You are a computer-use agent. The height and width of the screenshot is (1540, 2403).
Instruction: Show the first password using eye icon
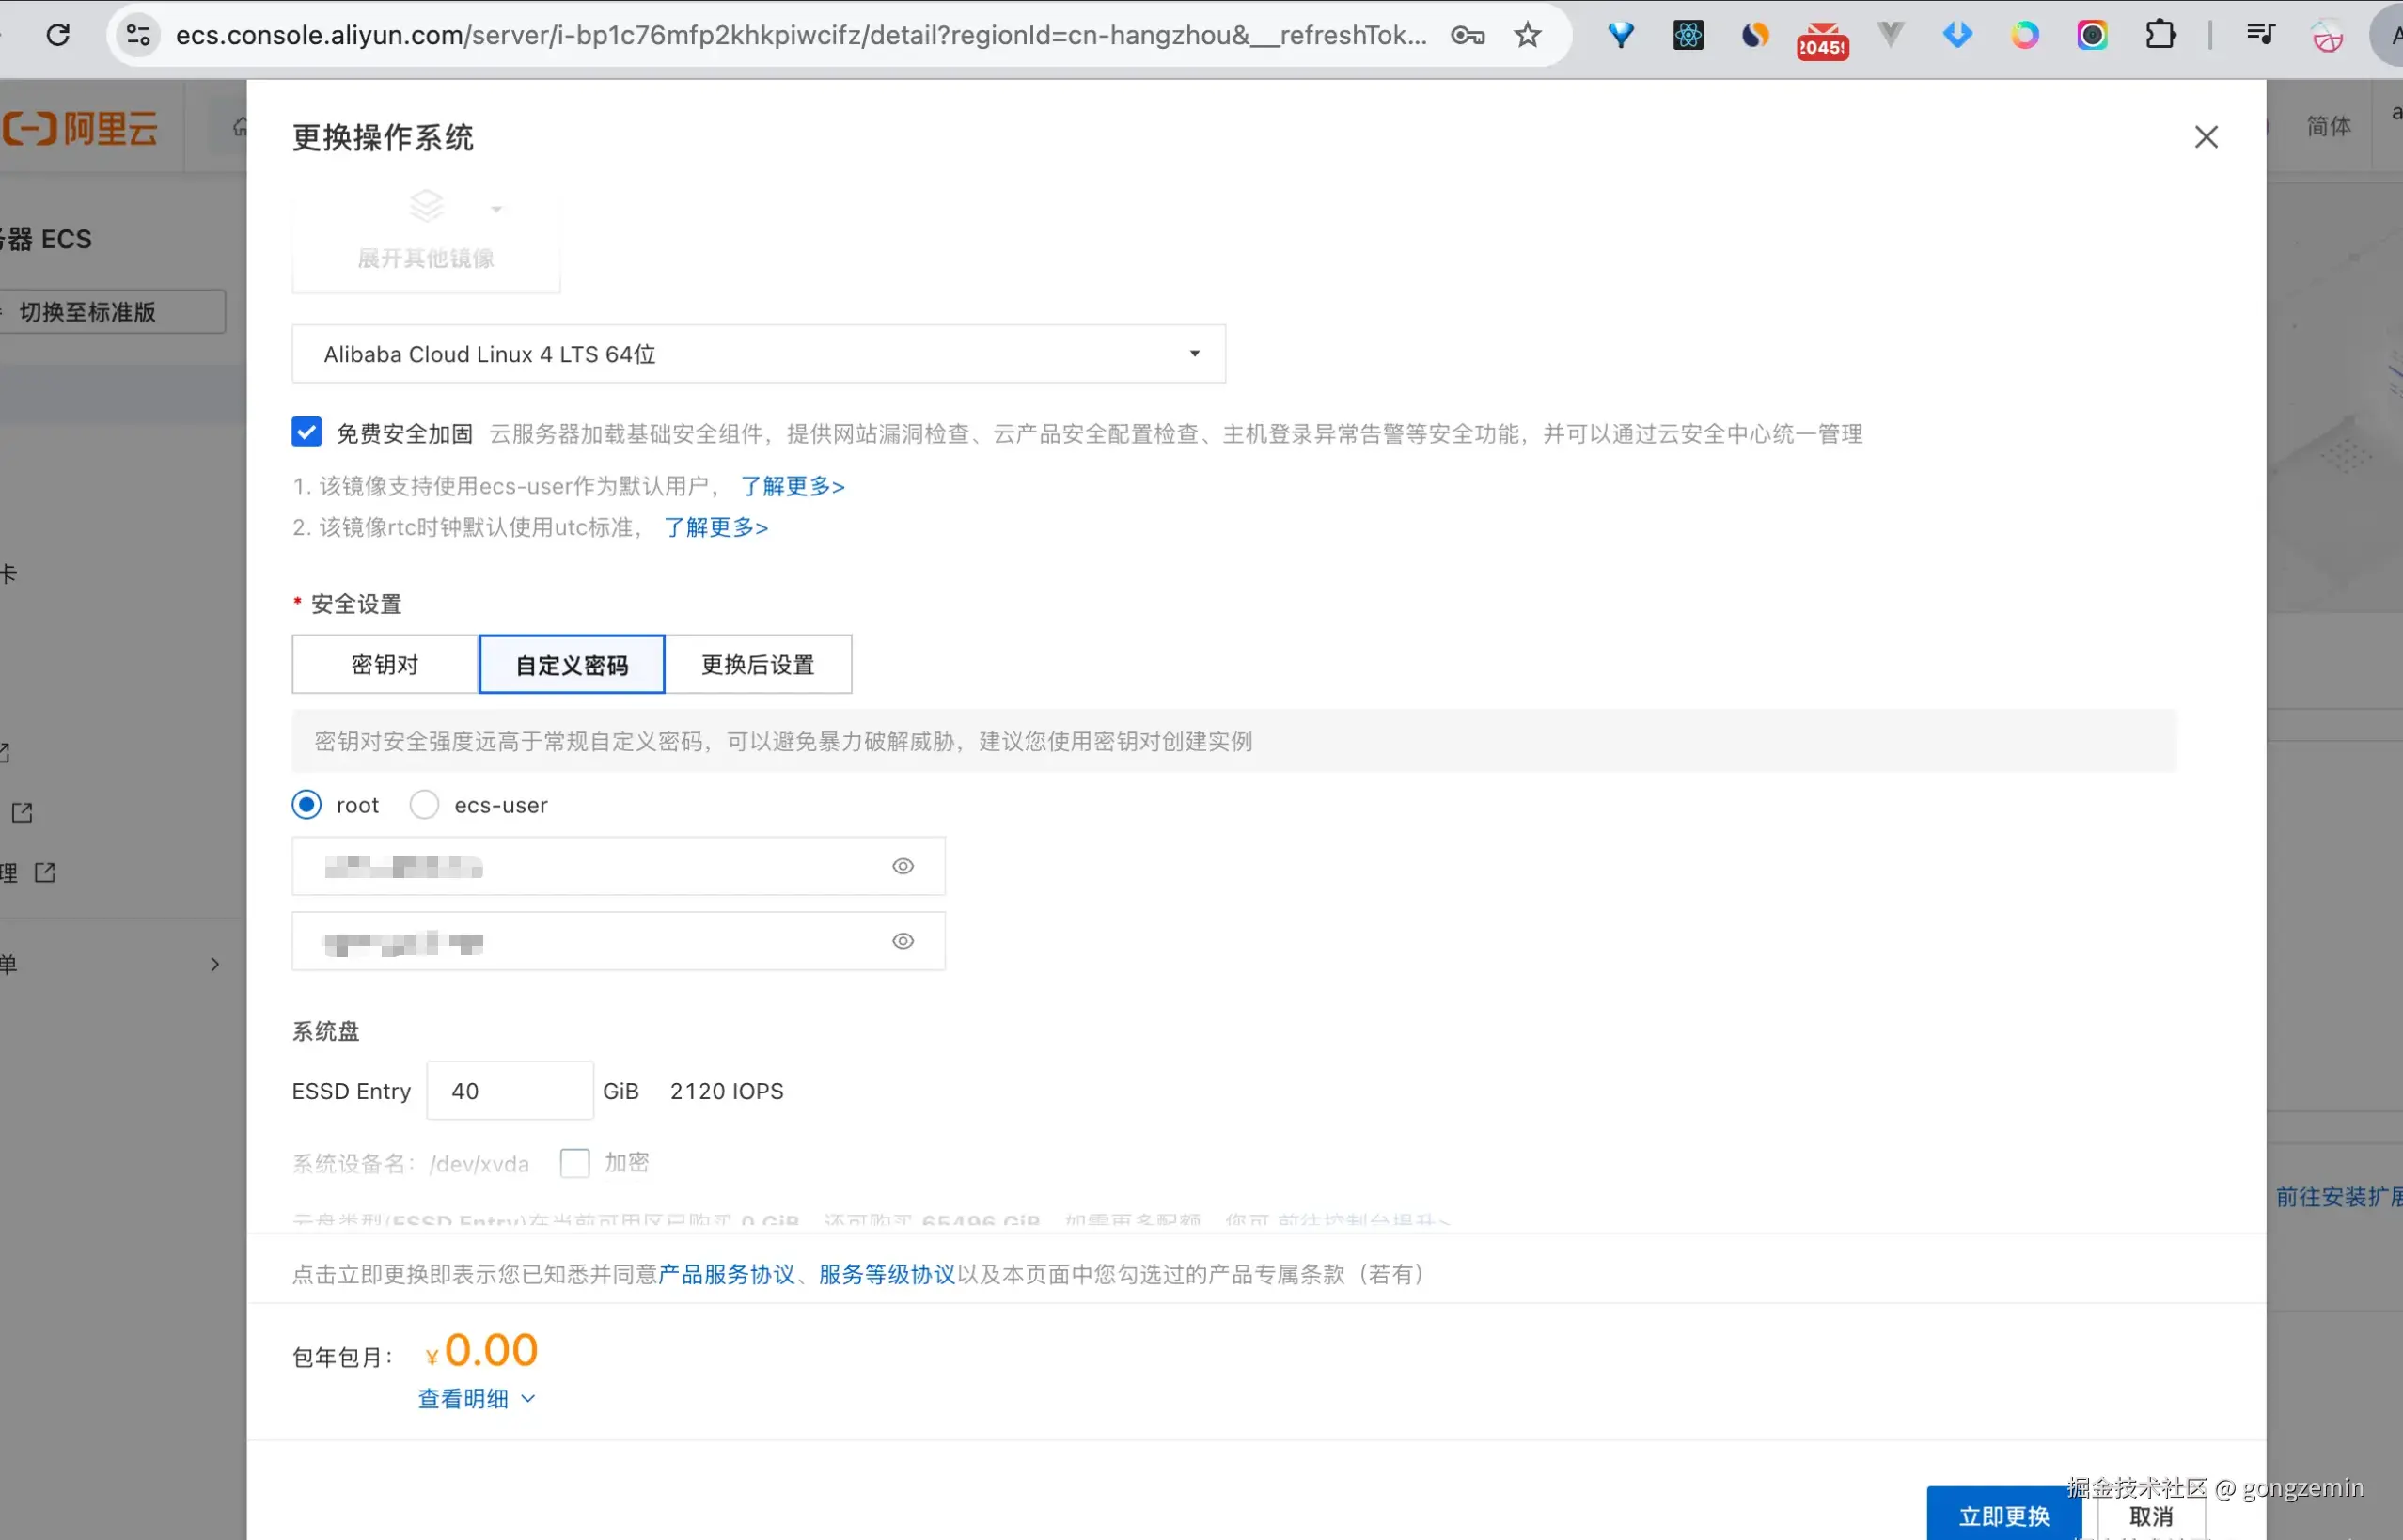(902, 866)
